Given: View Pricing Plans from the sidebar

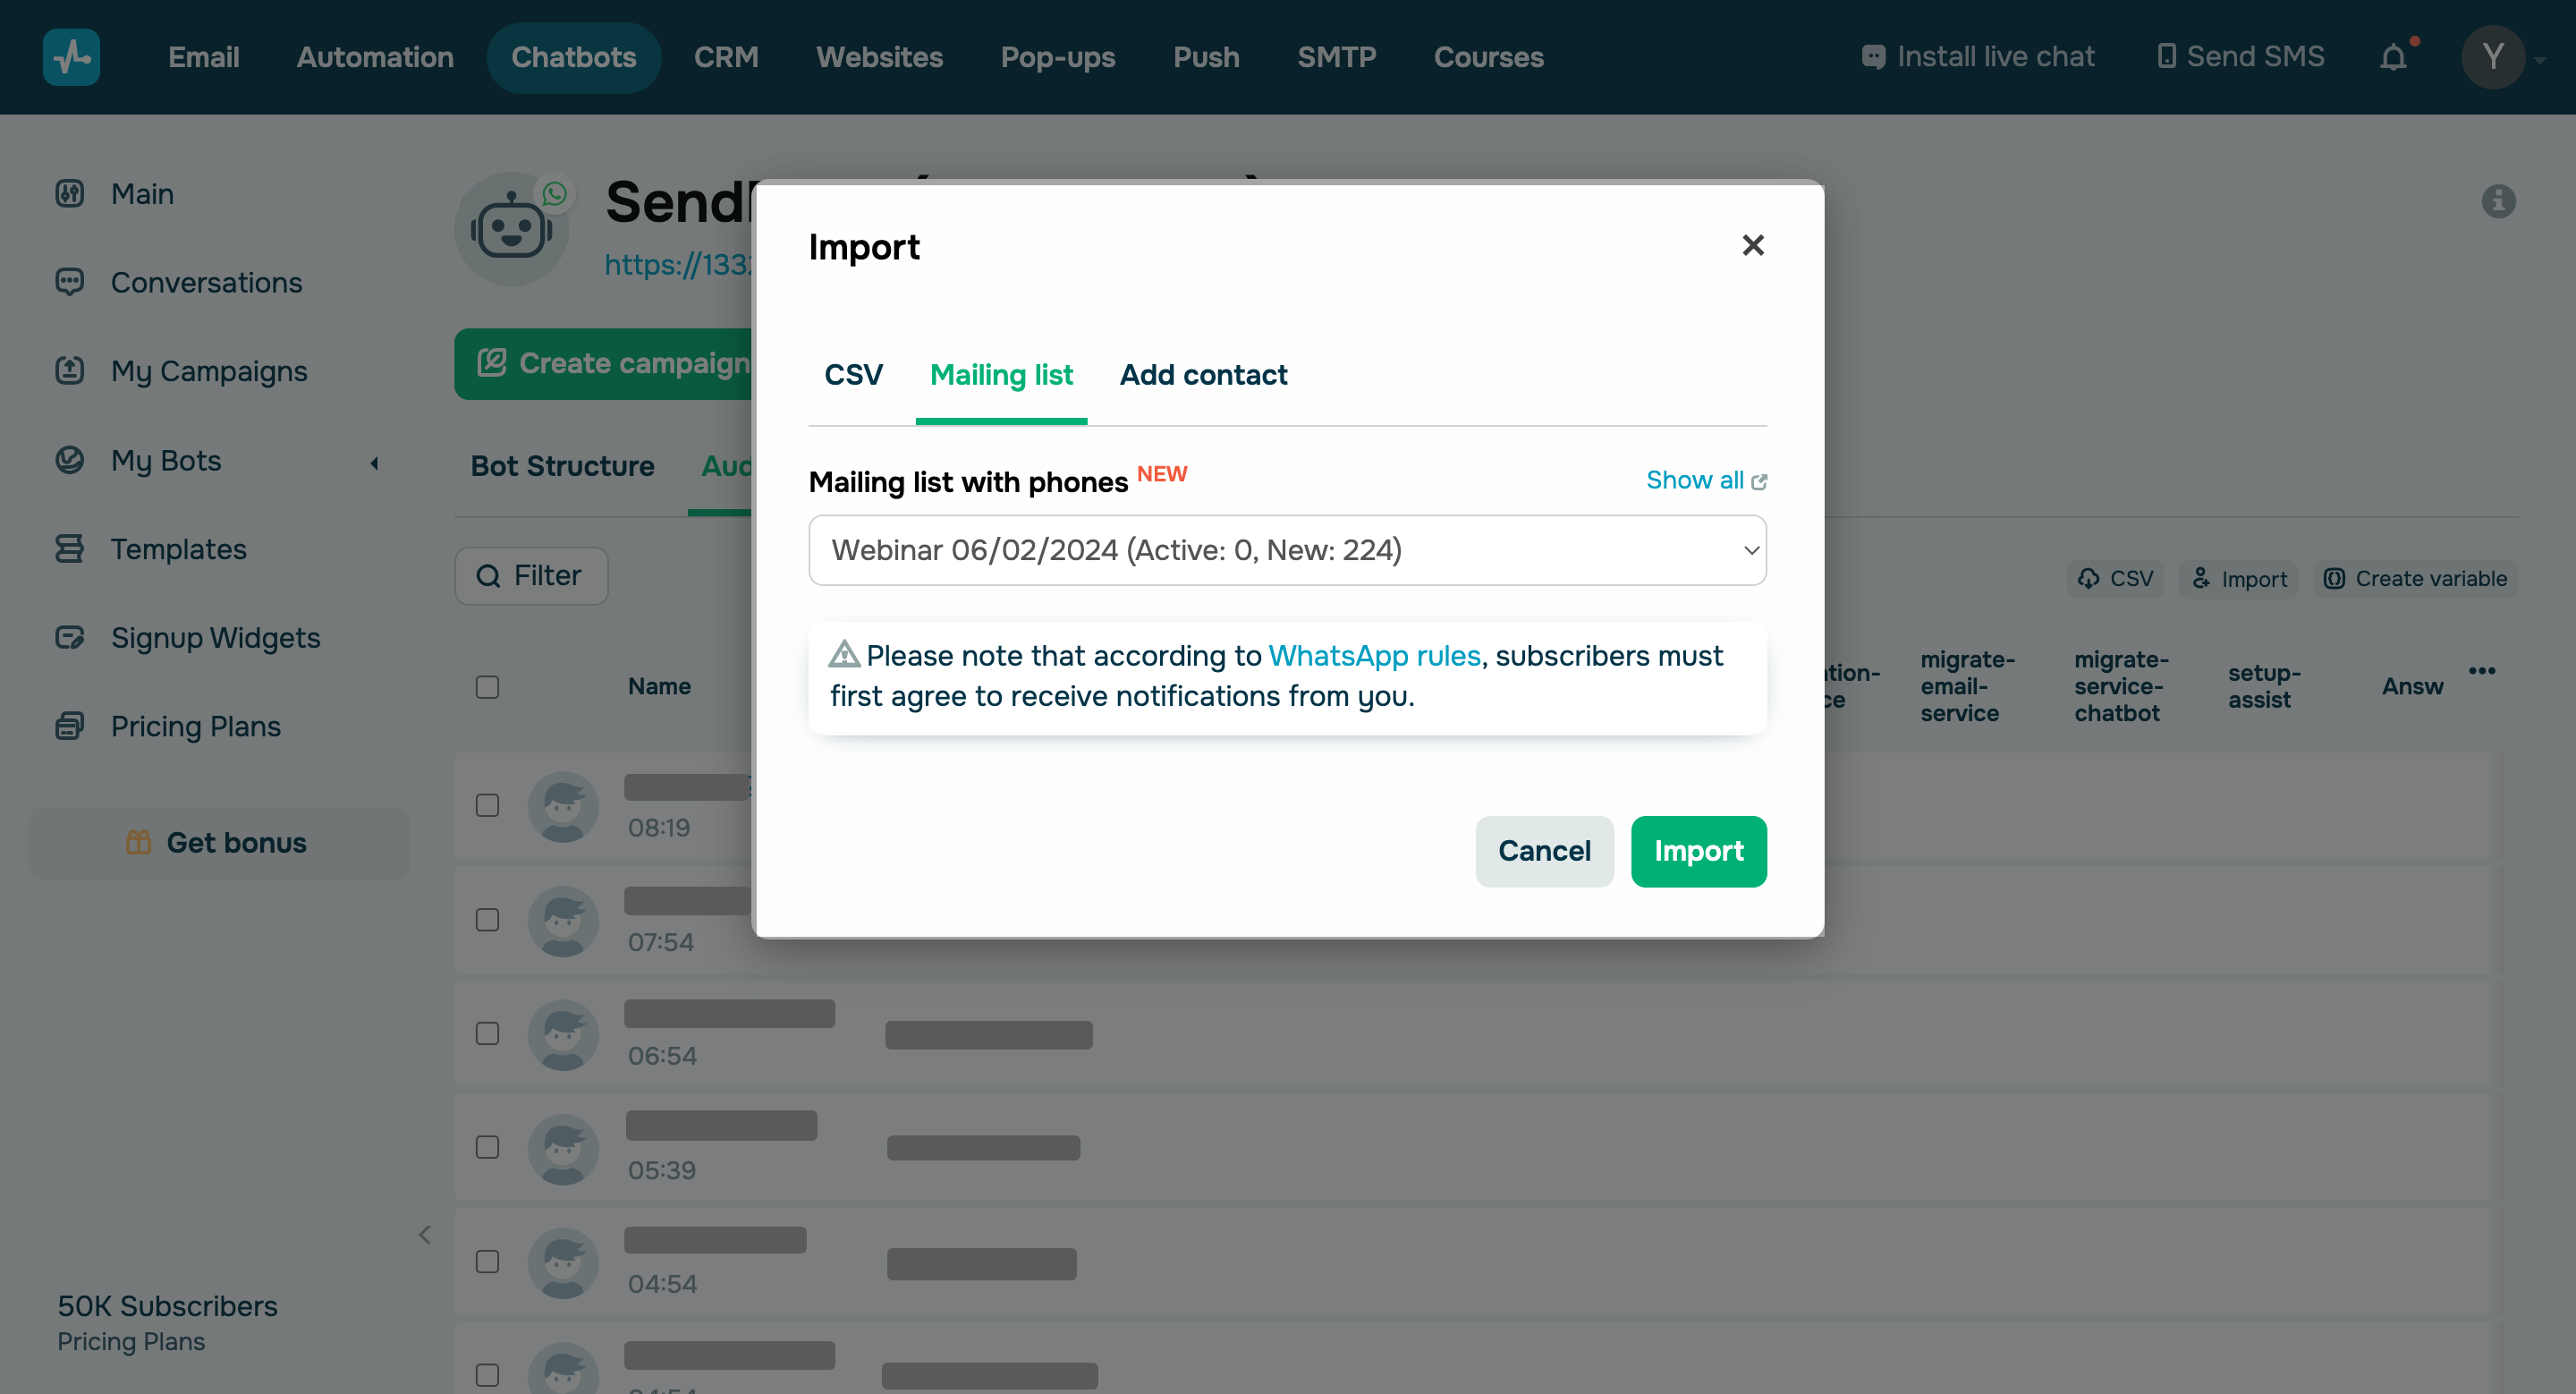Looking at the screenshot, I should click(194, 726).
